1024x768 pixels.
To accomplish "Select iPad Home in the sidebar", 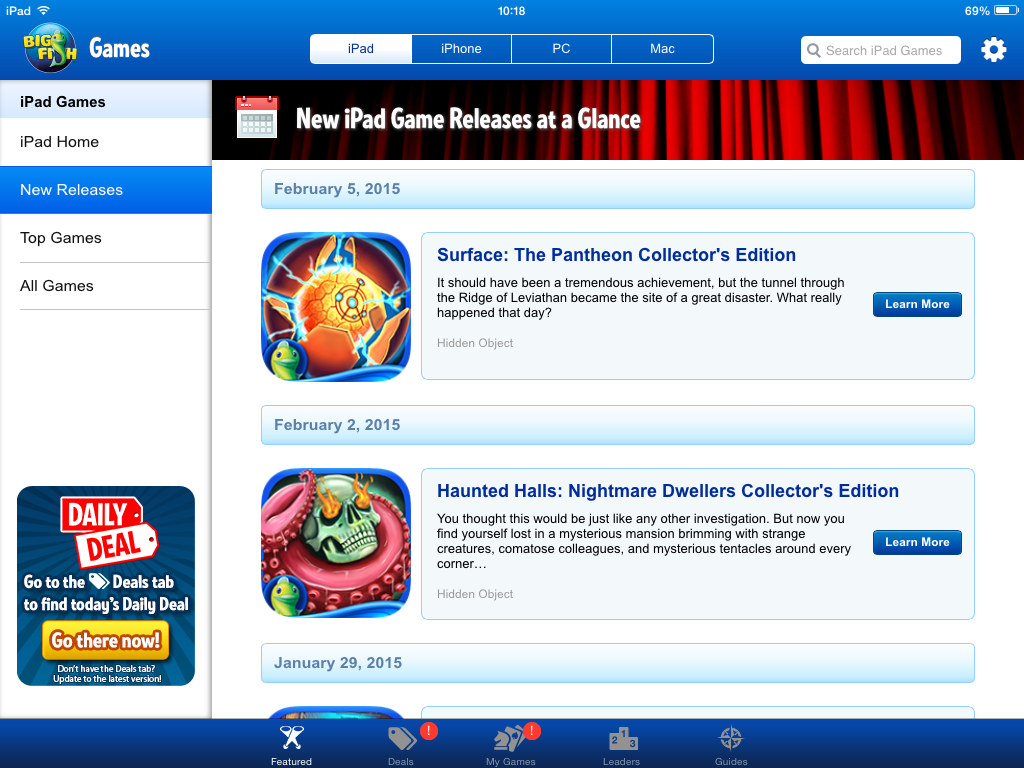I will click(x=106, y=142).
